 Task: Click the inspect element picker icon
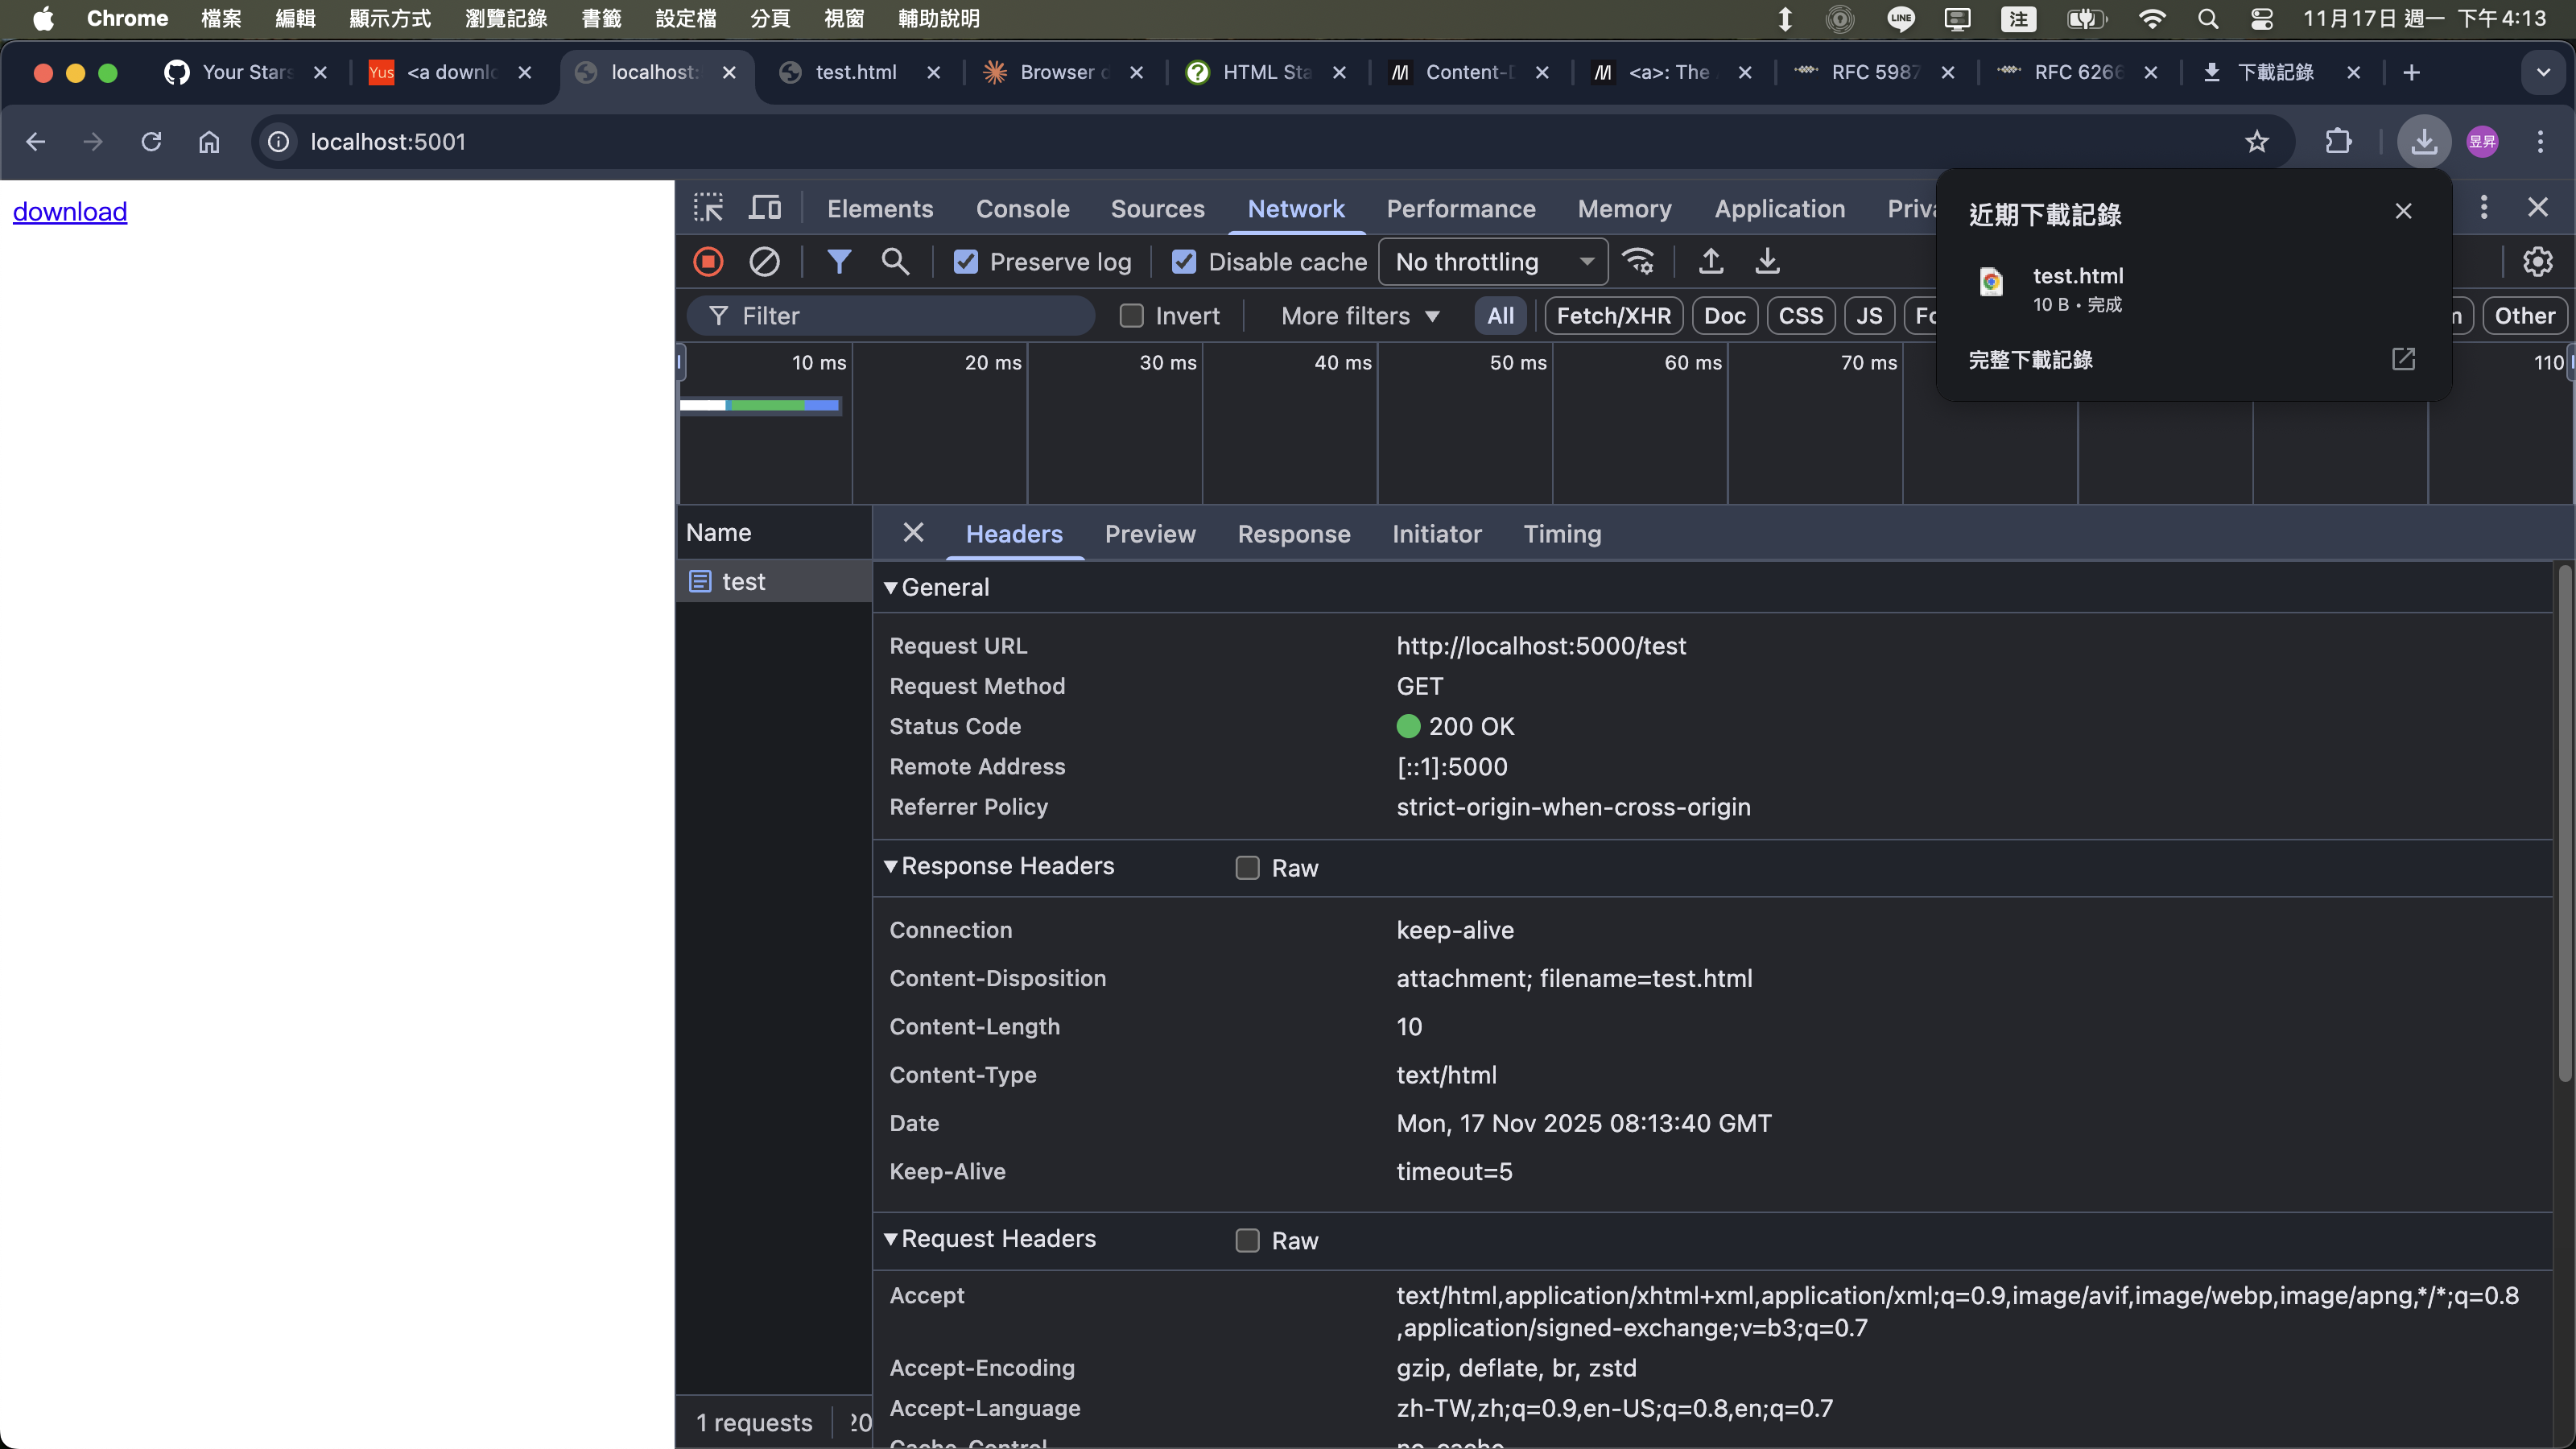[708, 208]
